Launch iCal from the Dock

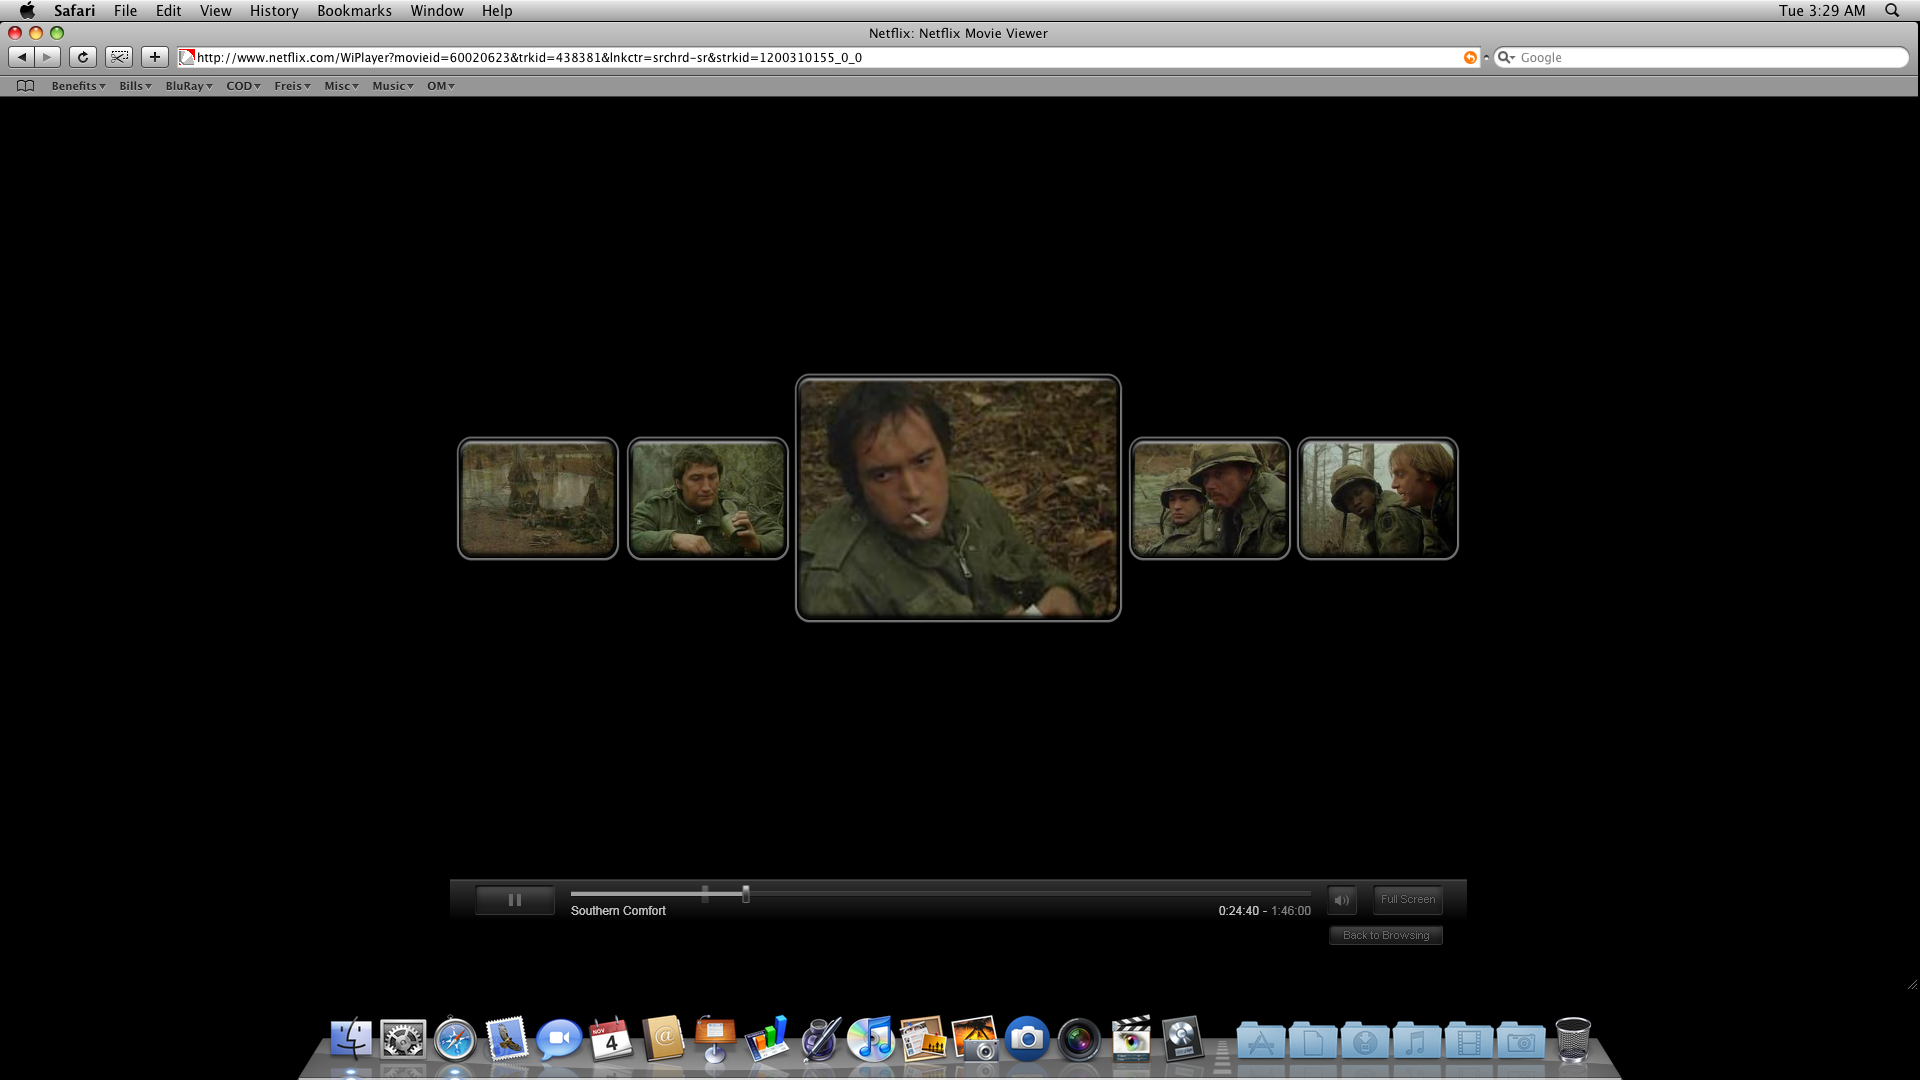(x=611, y=1040)
